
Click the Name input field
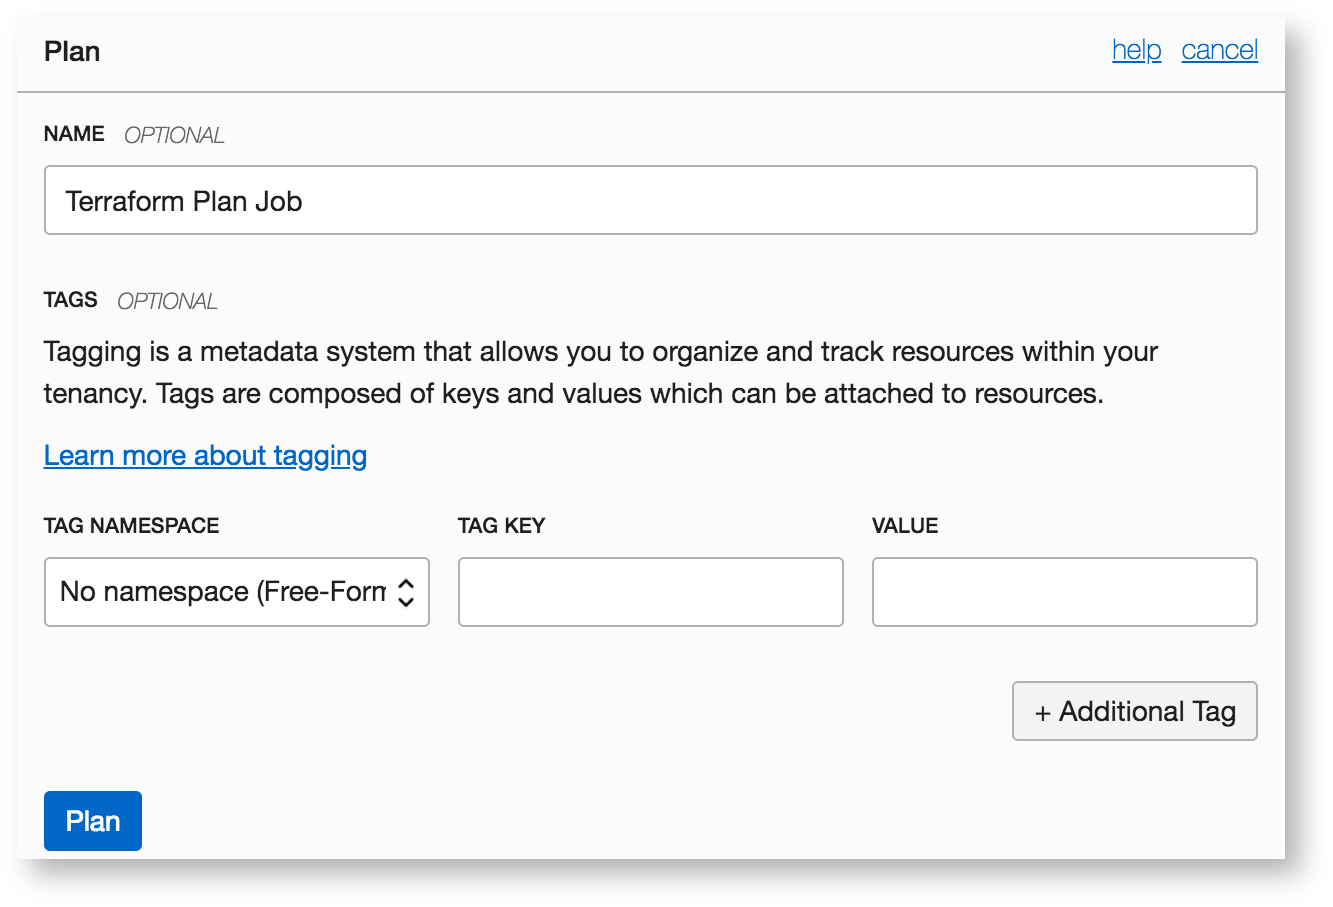pyautogui.click(x=650, y=201)
